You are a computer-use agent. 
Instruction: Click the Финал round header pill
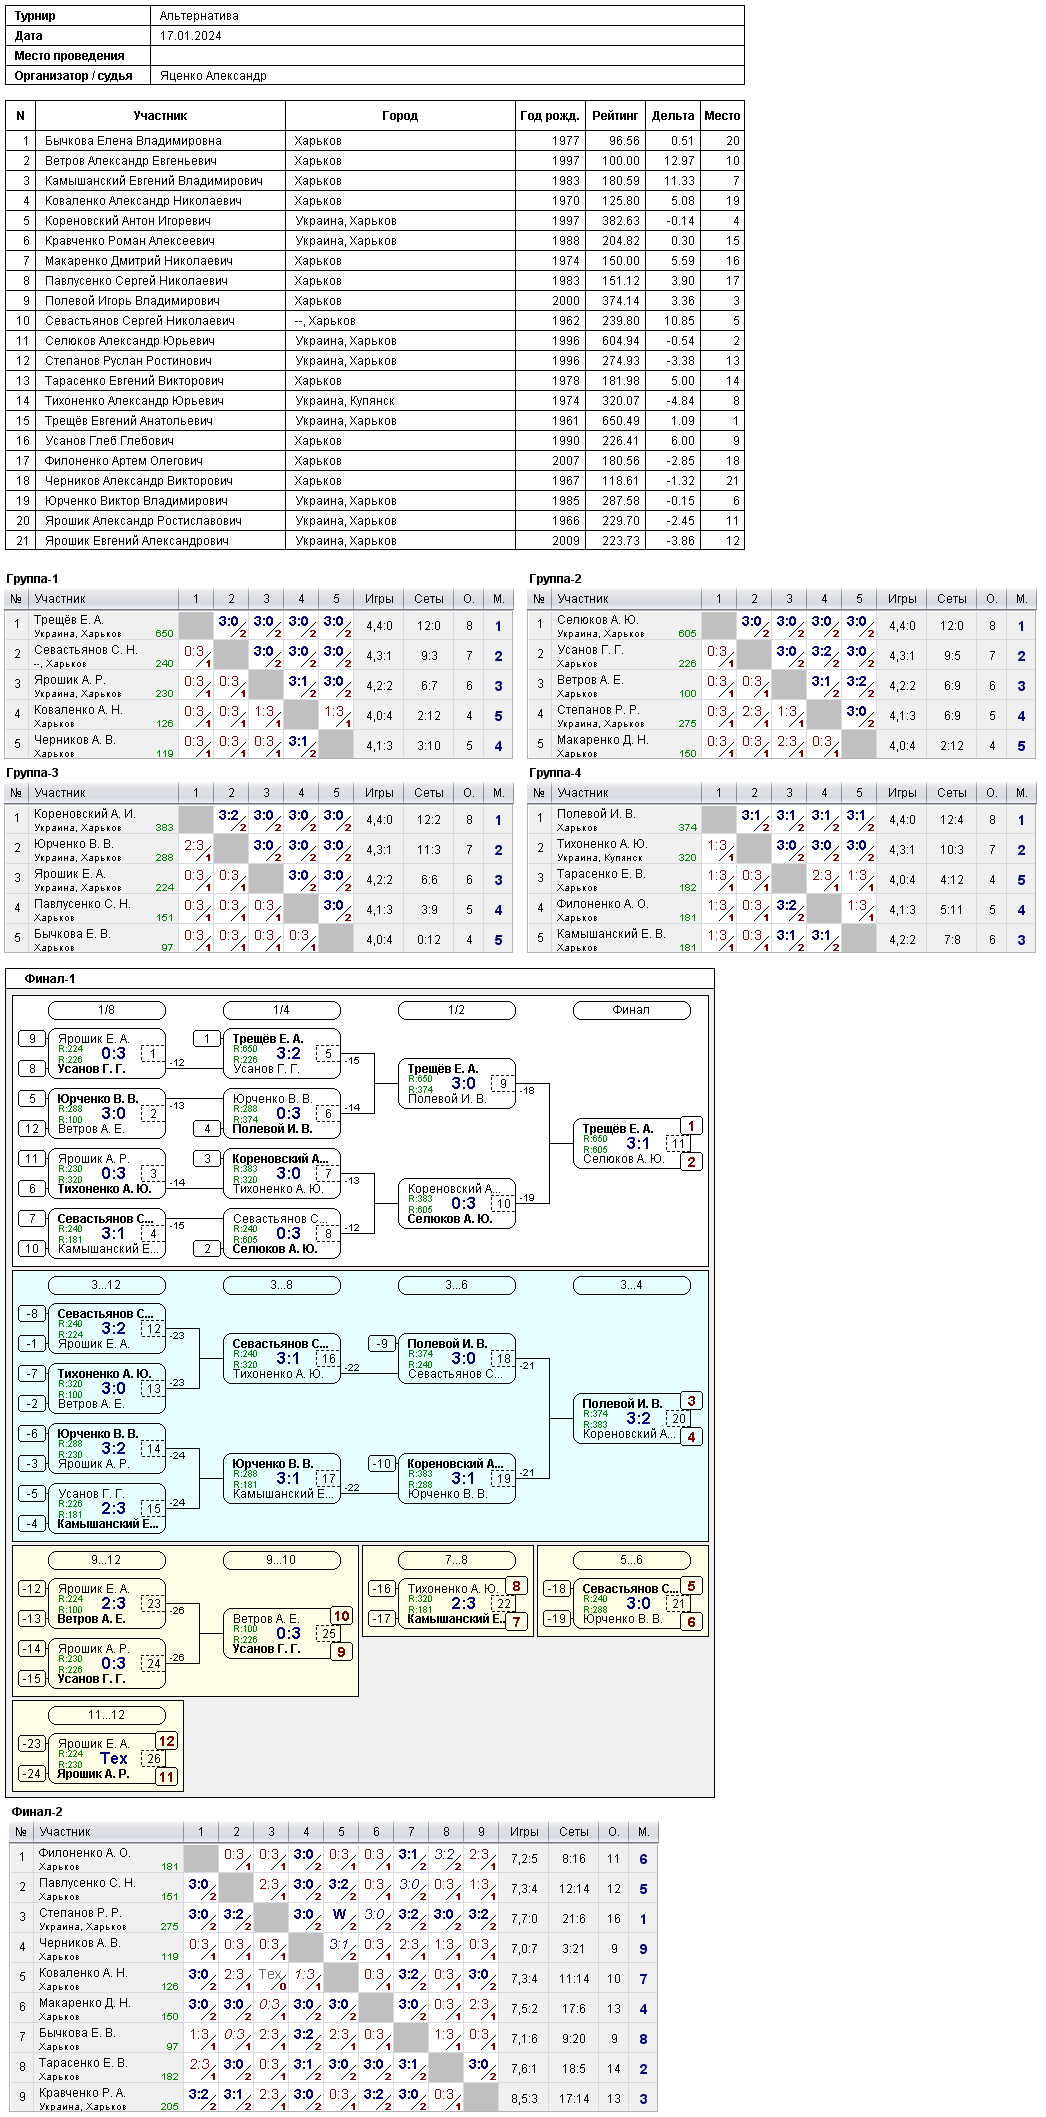[631, 1010]
